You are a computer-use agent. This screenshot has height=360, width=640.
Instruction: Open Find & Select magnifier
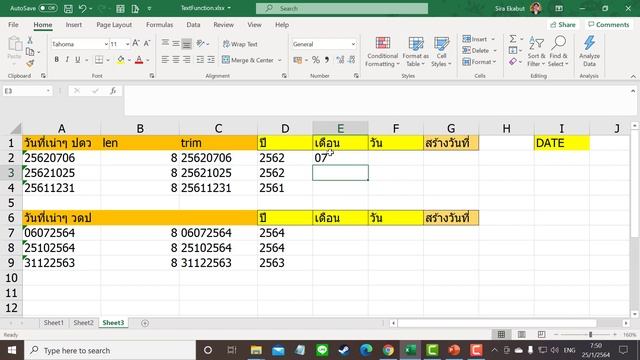point(558,51)
